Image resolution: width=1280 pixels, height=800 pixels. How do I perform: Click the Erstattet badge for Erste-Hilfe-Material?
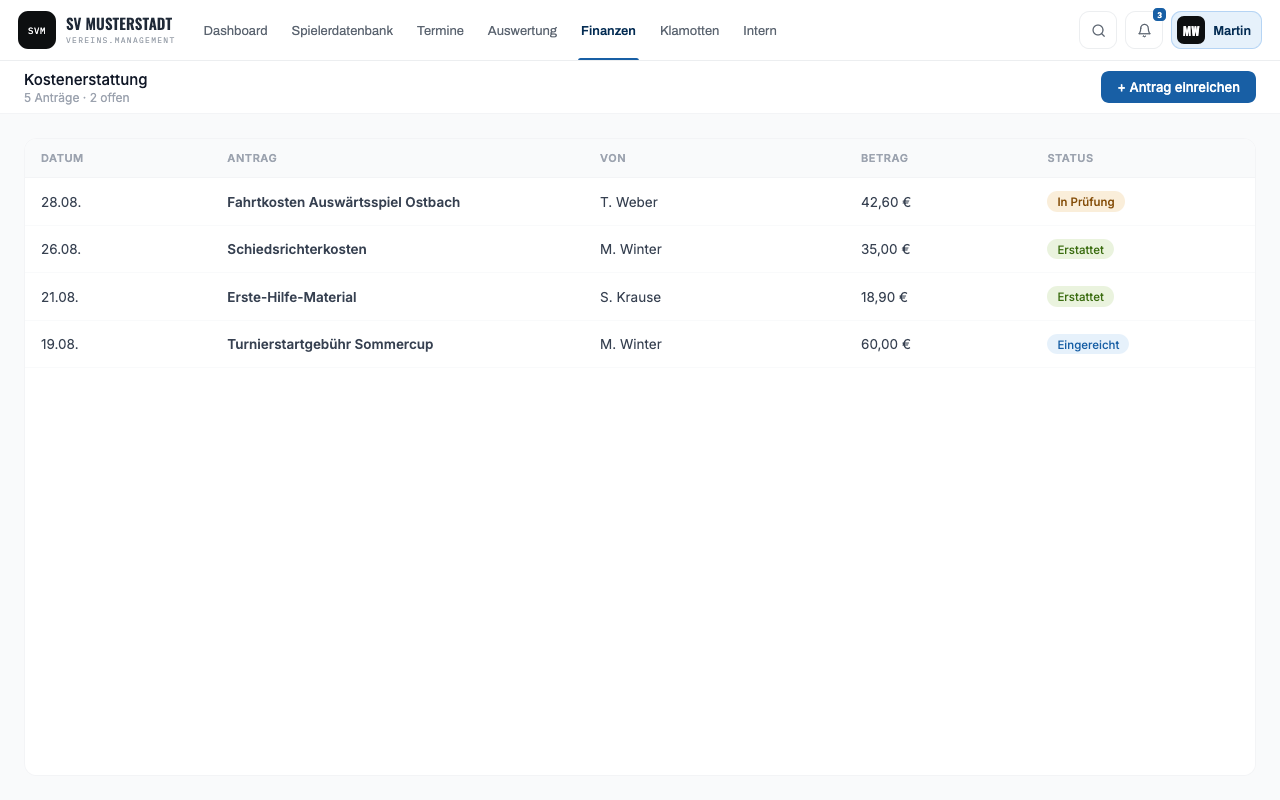pos(1080,297)
